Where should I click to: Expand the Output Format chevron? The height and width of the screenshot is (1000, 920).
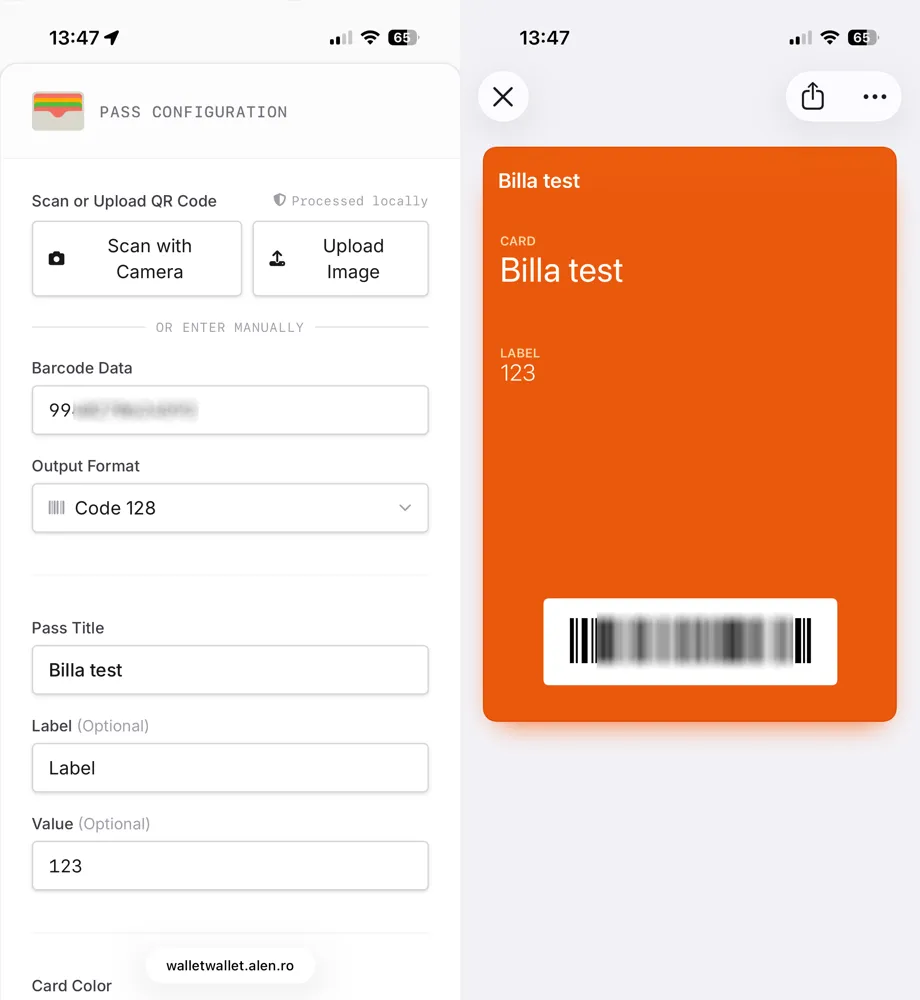[x=405, y=508]
